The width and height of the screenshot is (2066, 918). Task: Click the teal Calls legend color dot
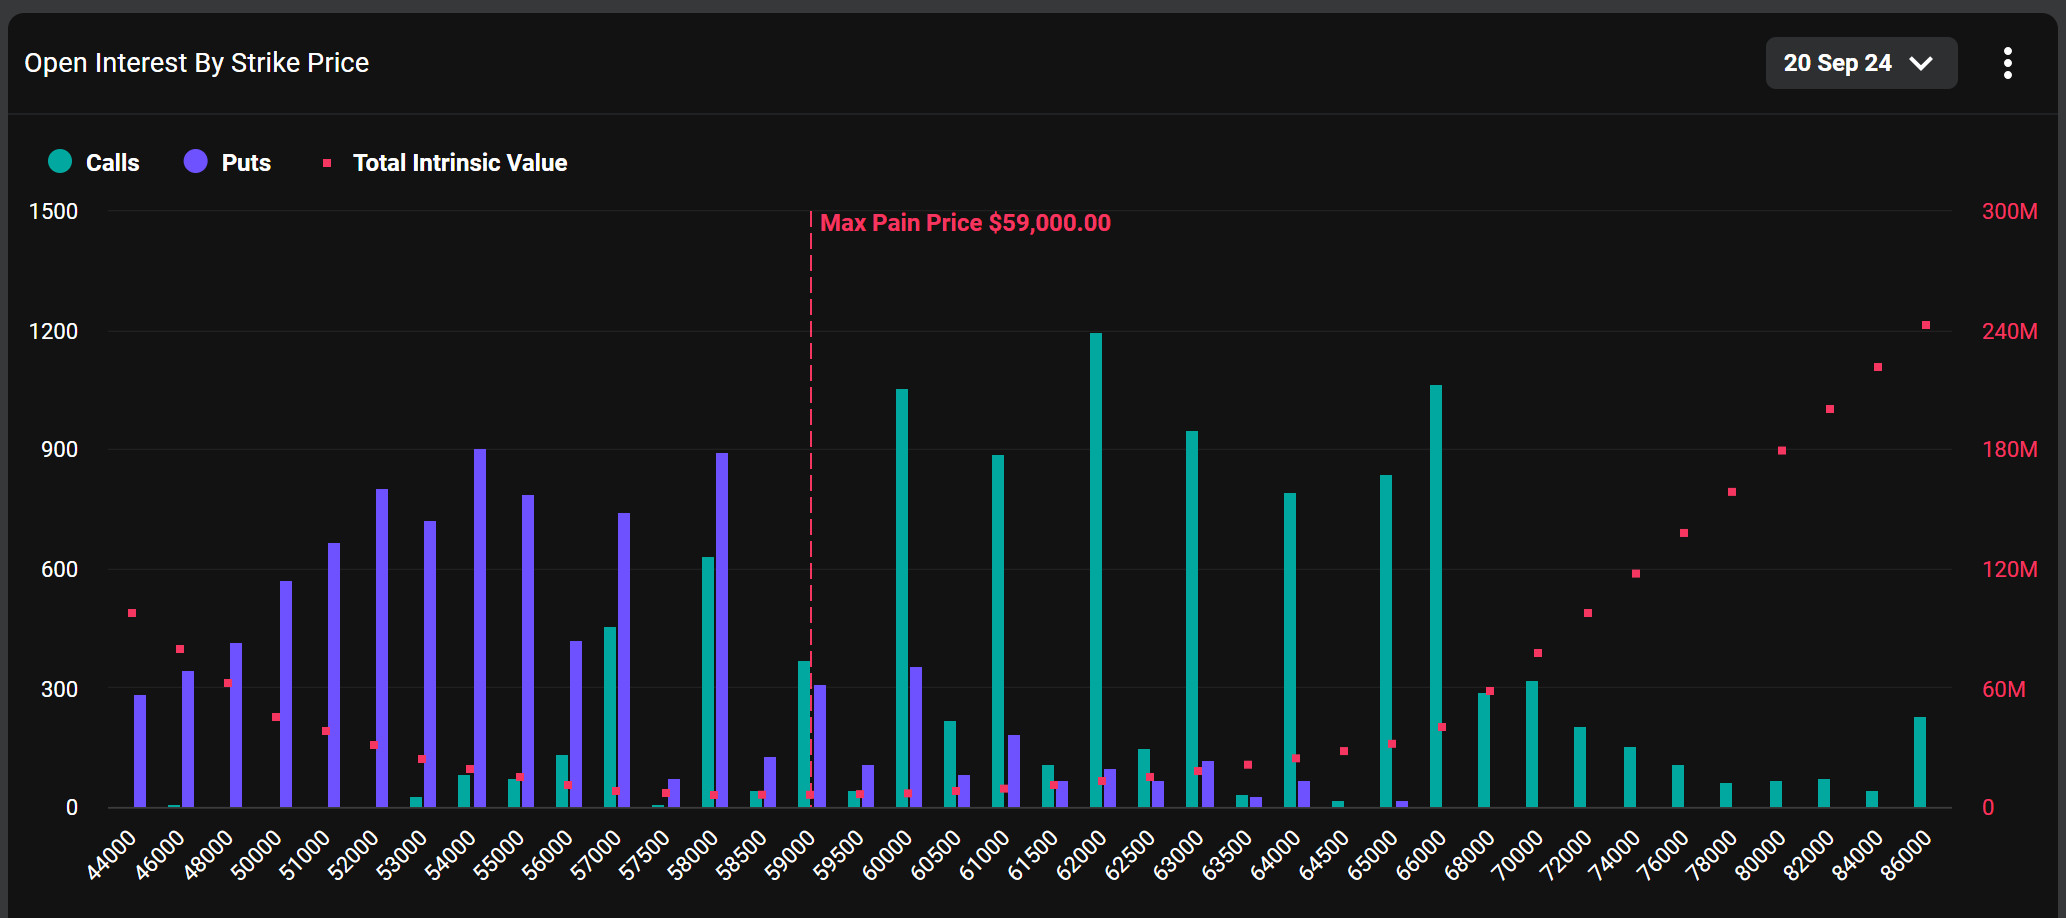[60, 161]
